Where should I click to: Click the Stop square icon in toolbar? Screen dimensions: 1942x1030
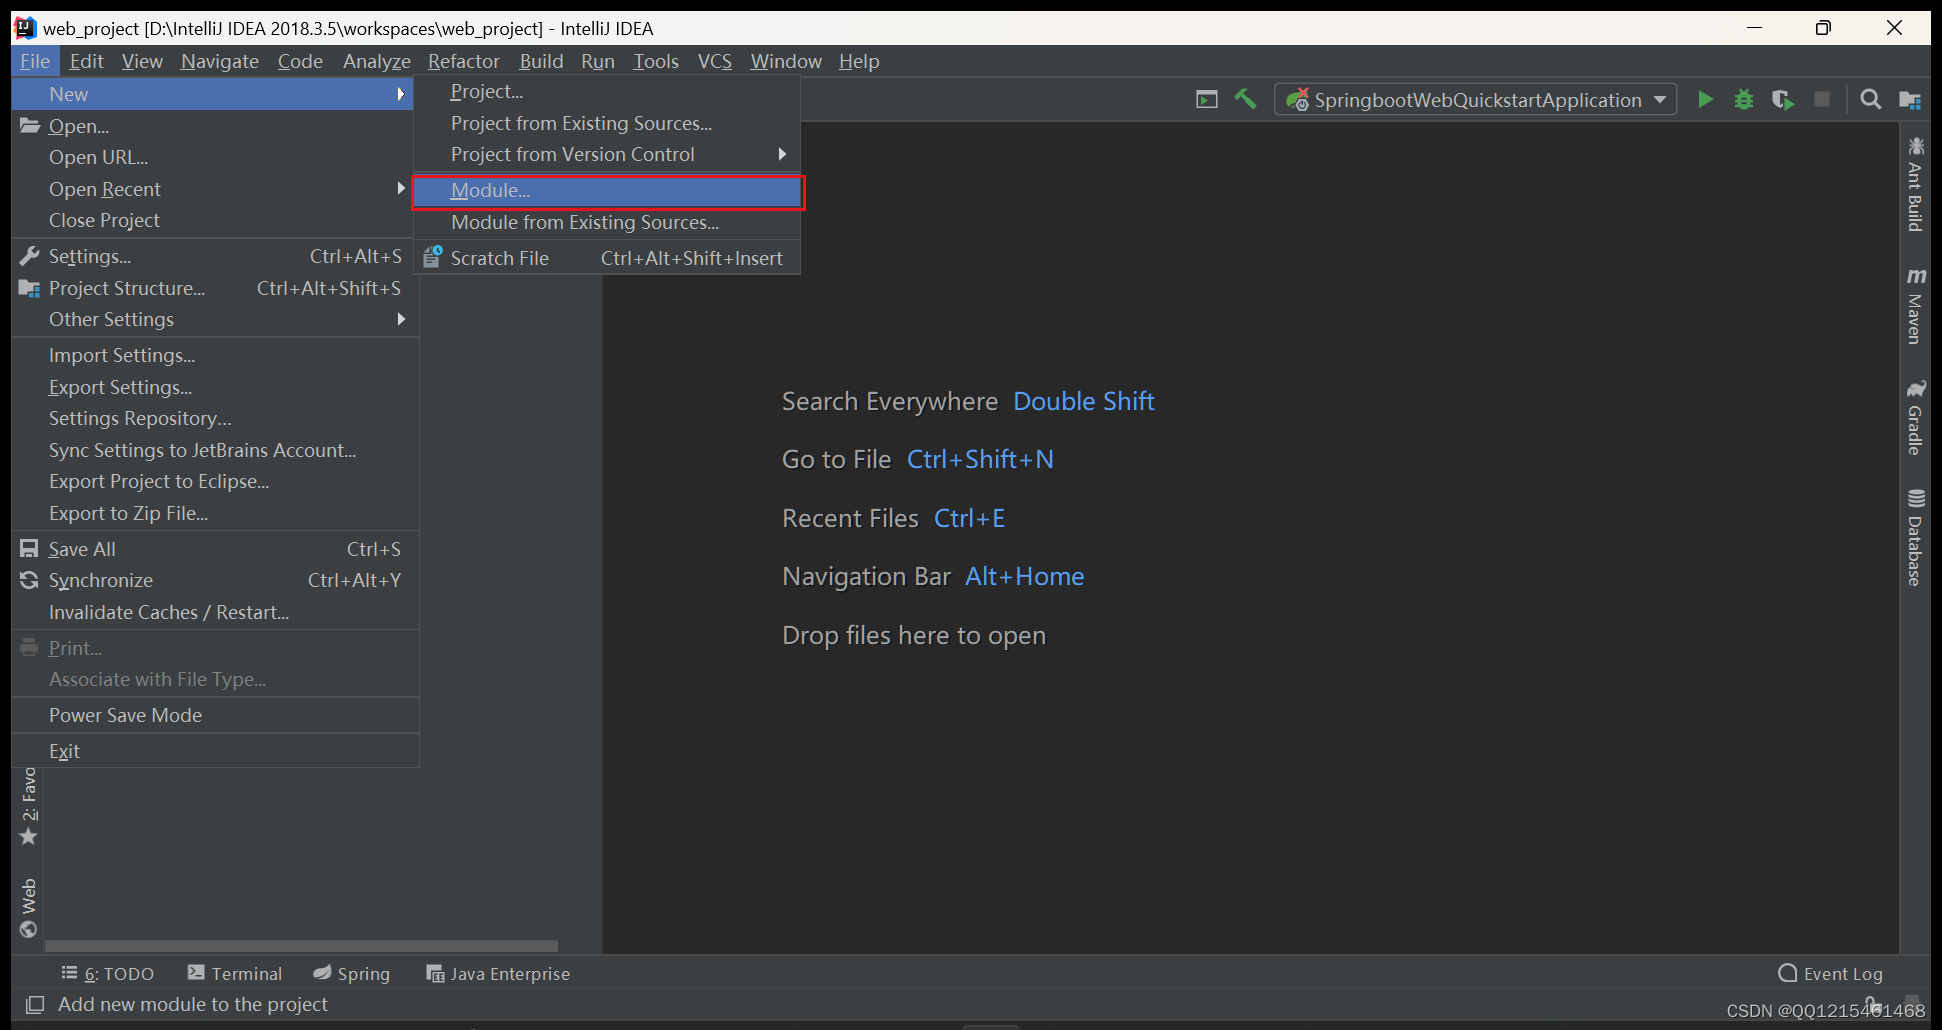pos(1822,99)
